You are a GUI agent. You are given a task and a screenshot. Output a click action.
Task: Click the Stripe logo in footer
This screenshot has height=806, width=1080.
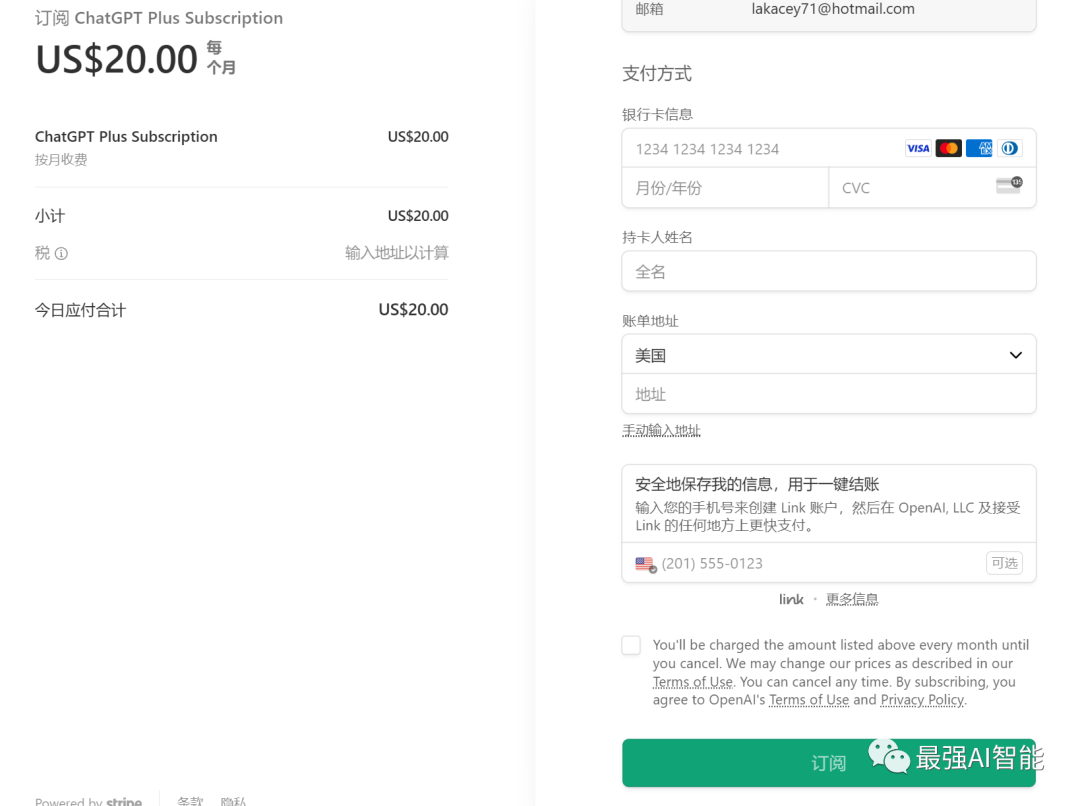tap(124, 801)
